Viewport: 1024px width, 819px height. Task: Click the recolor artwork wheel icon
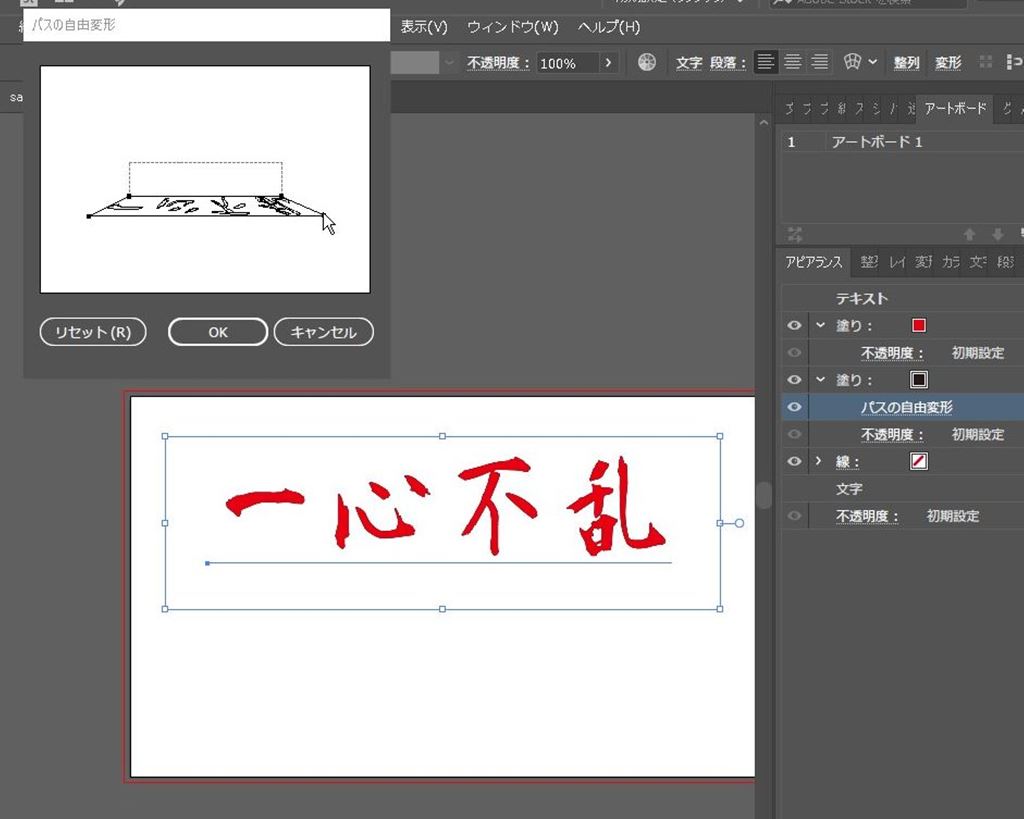point(647,62)
